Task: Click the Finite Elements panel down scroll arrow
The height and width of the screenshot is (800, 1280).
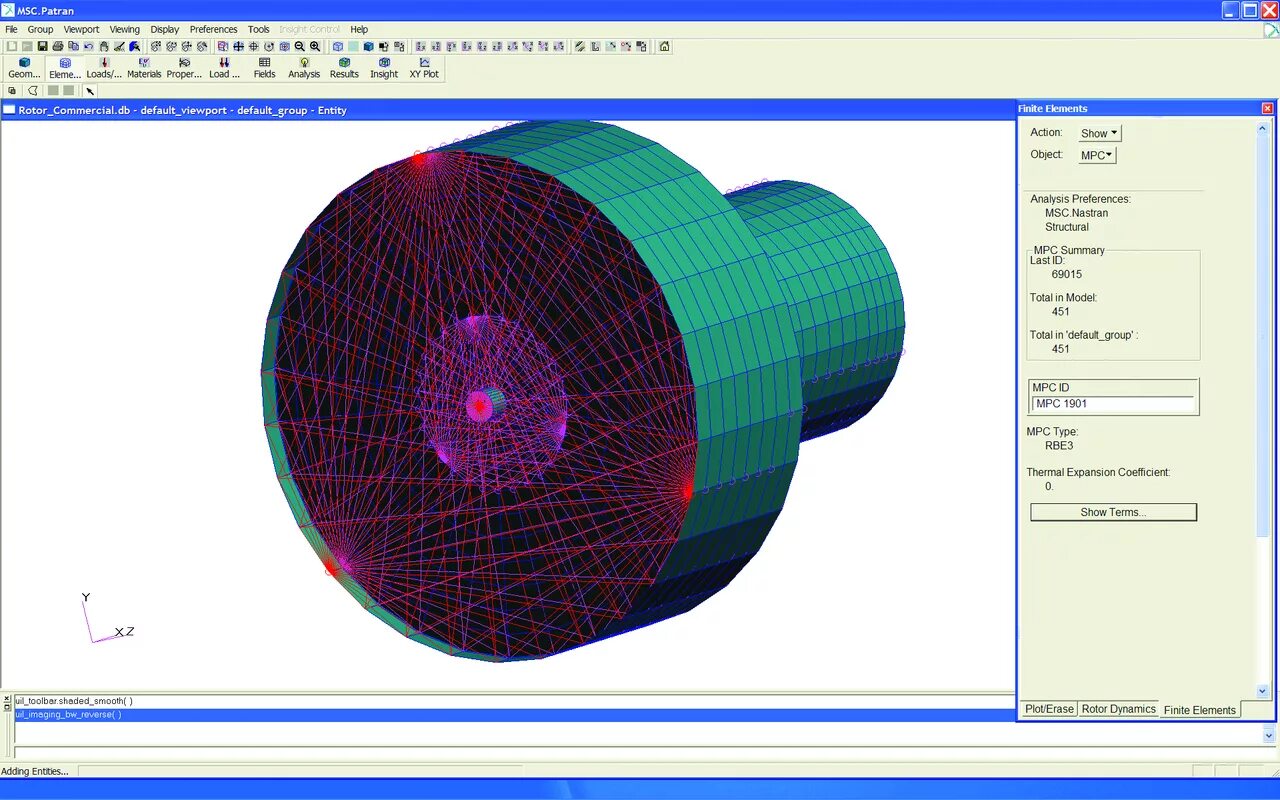Action: (x=1262, y=691)
